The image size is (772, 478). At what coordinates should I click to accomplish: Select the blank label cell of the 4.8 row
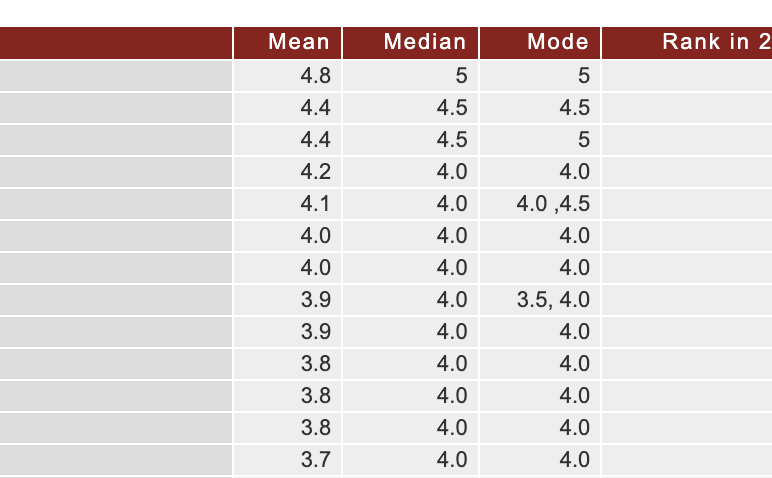(116, 76)
